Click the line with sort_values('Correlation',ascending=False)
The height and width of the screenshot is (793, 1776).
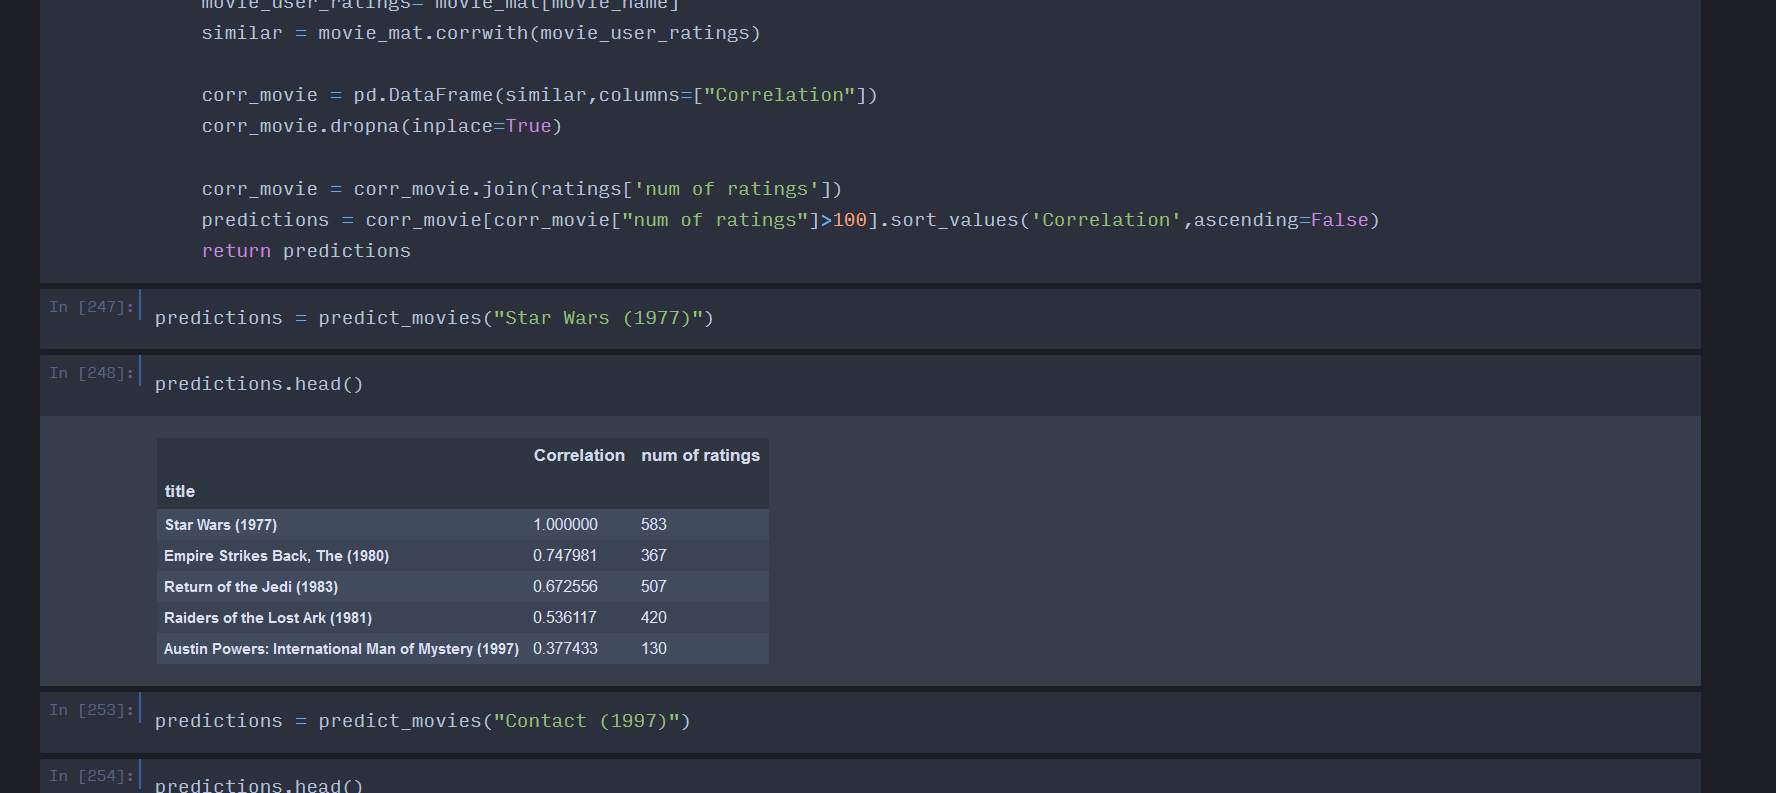coord(790,220)
